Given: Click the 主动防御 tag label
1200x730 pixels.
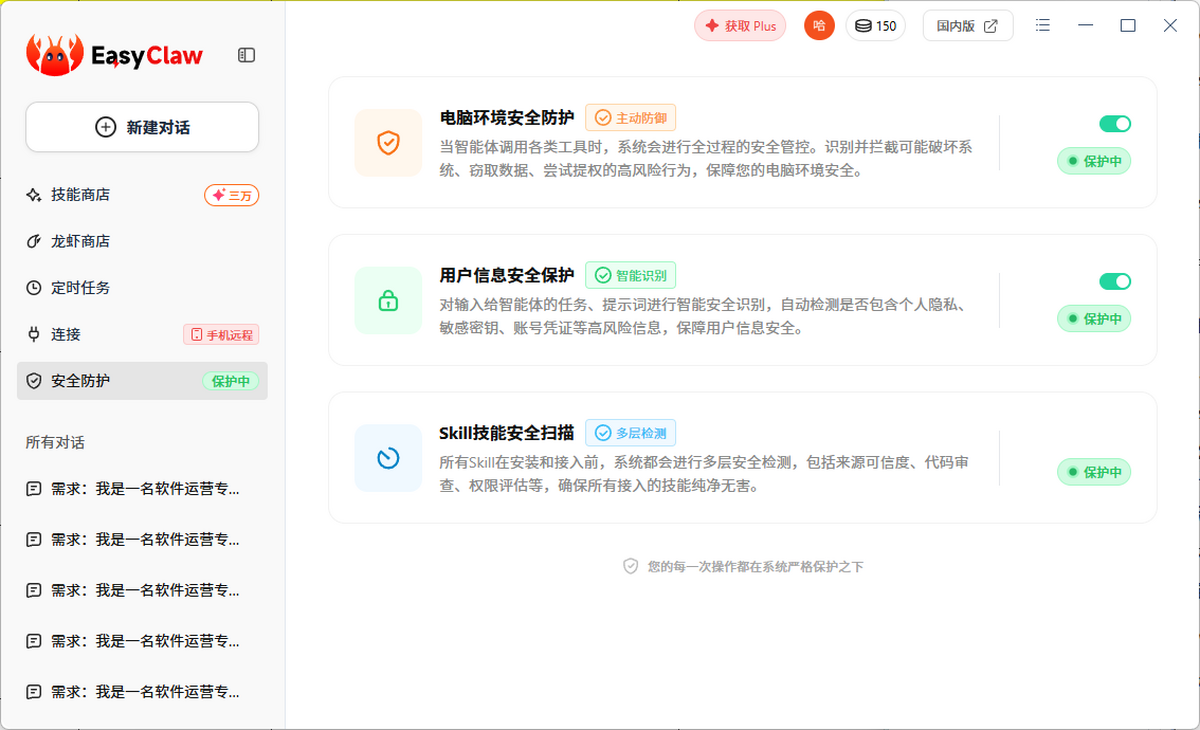Looking at the screenshot, I should pyautogui.click(x=631, y=118).
